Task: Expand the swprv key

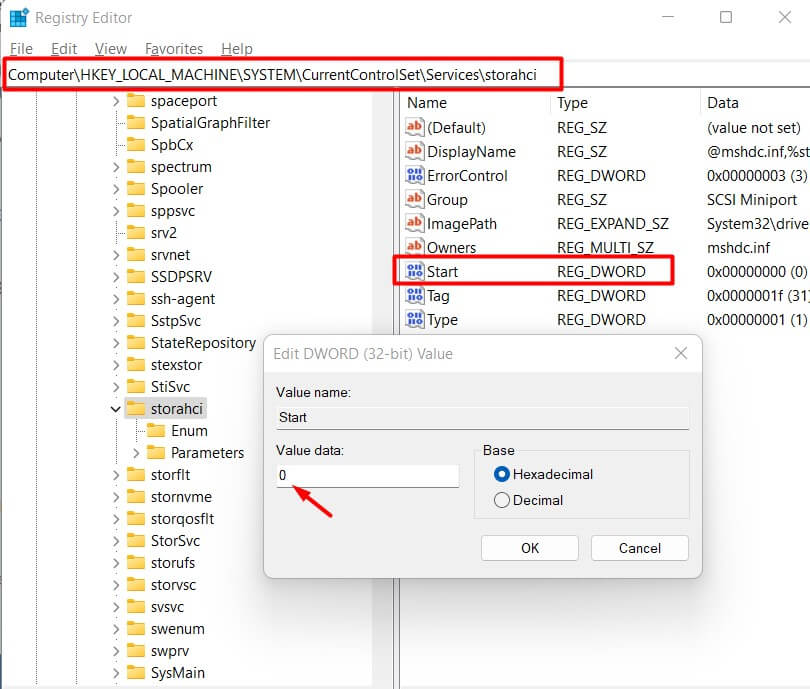Action: (116, 651)
